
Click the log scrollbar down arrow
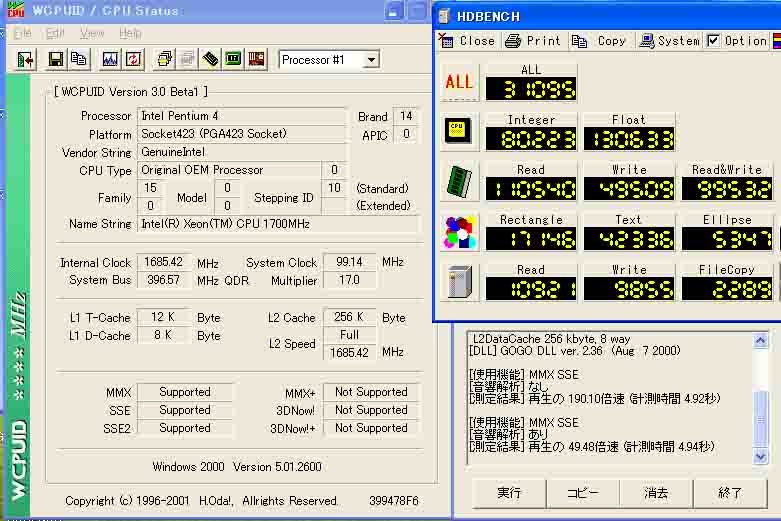coord(760,457)
